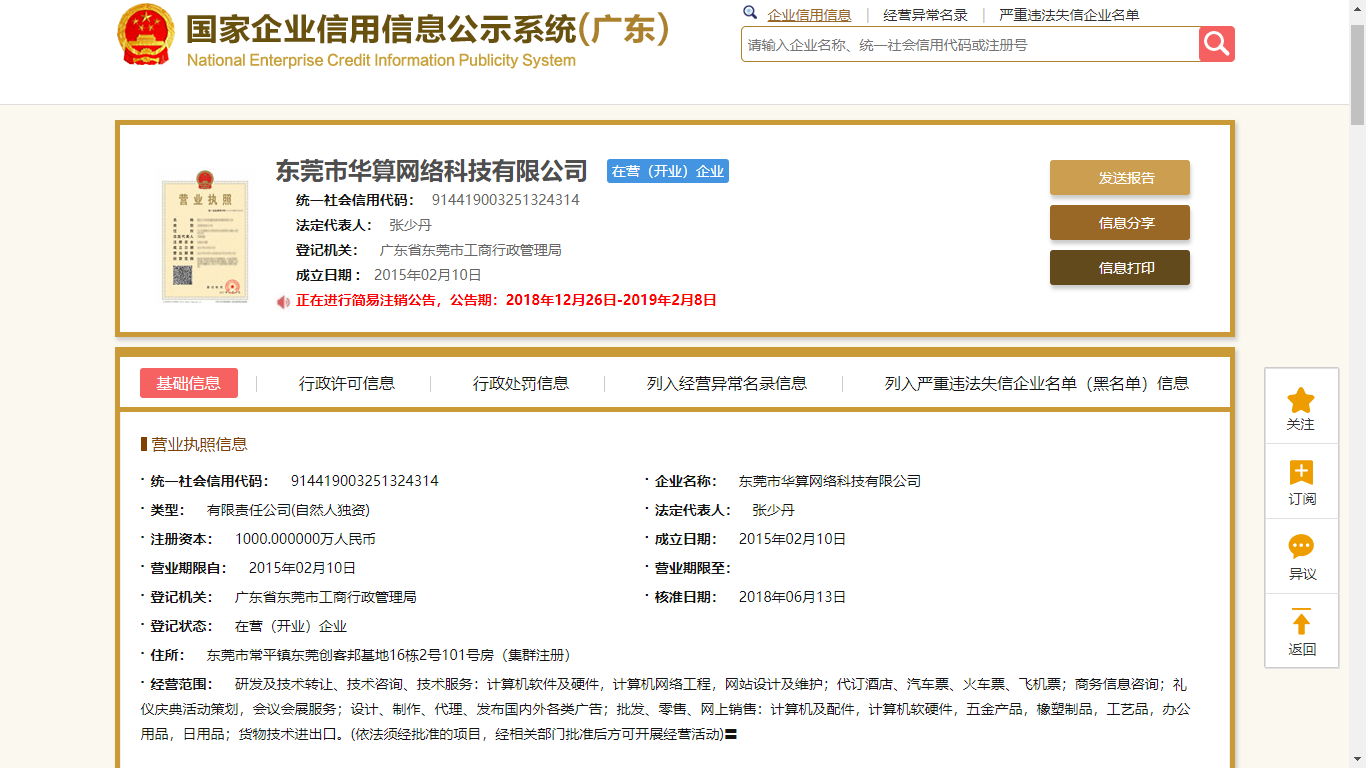Switch to the 基础信息 tab

pyautogui.click(x=189, y=383)
